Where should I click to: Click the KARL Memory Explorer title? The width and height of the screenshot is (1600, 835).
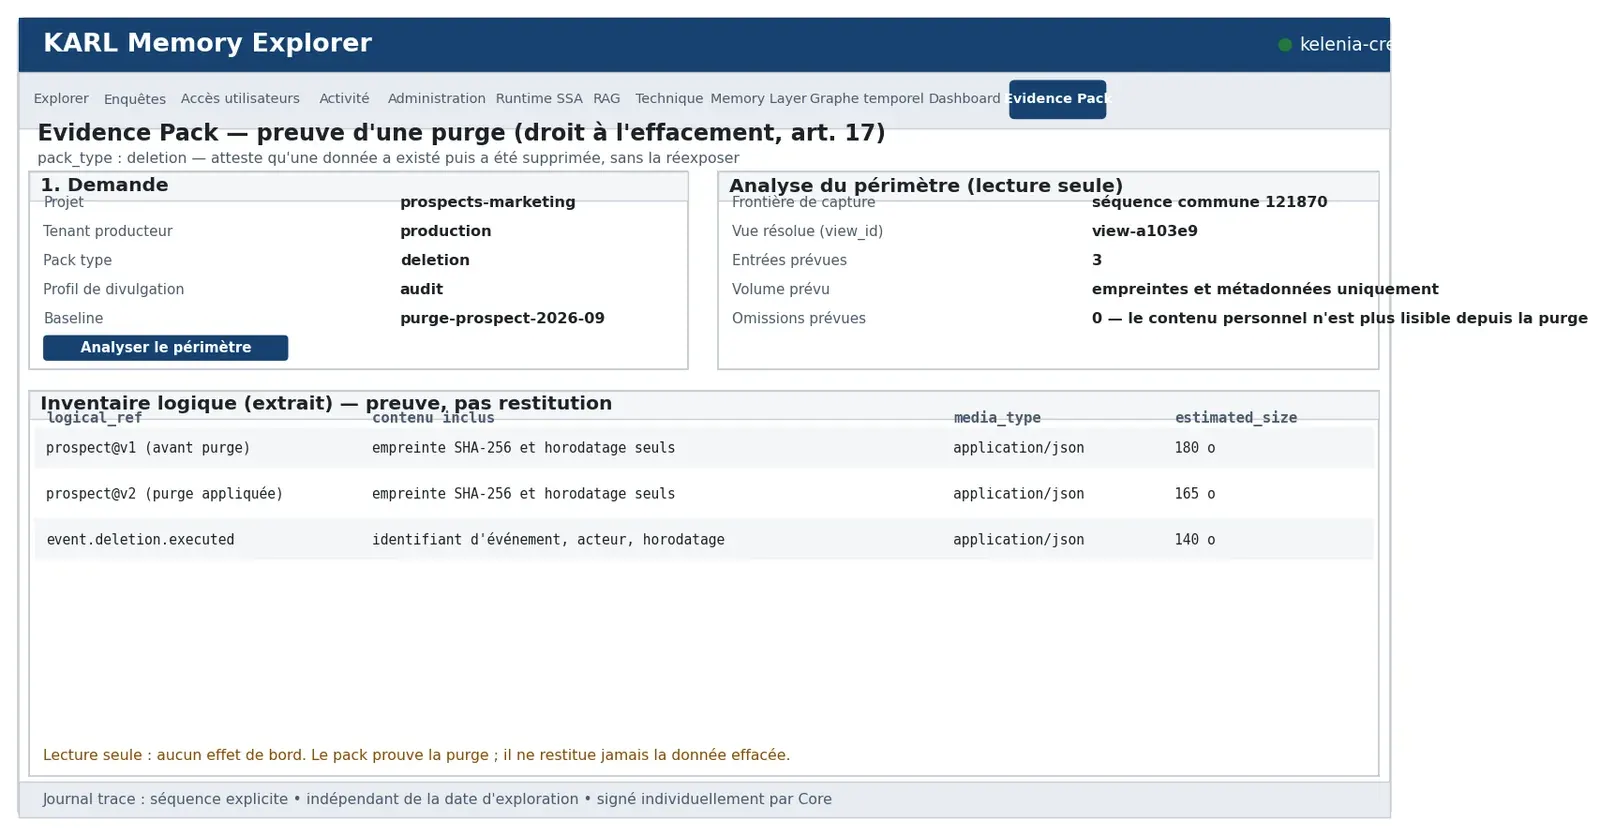point(207,43)
